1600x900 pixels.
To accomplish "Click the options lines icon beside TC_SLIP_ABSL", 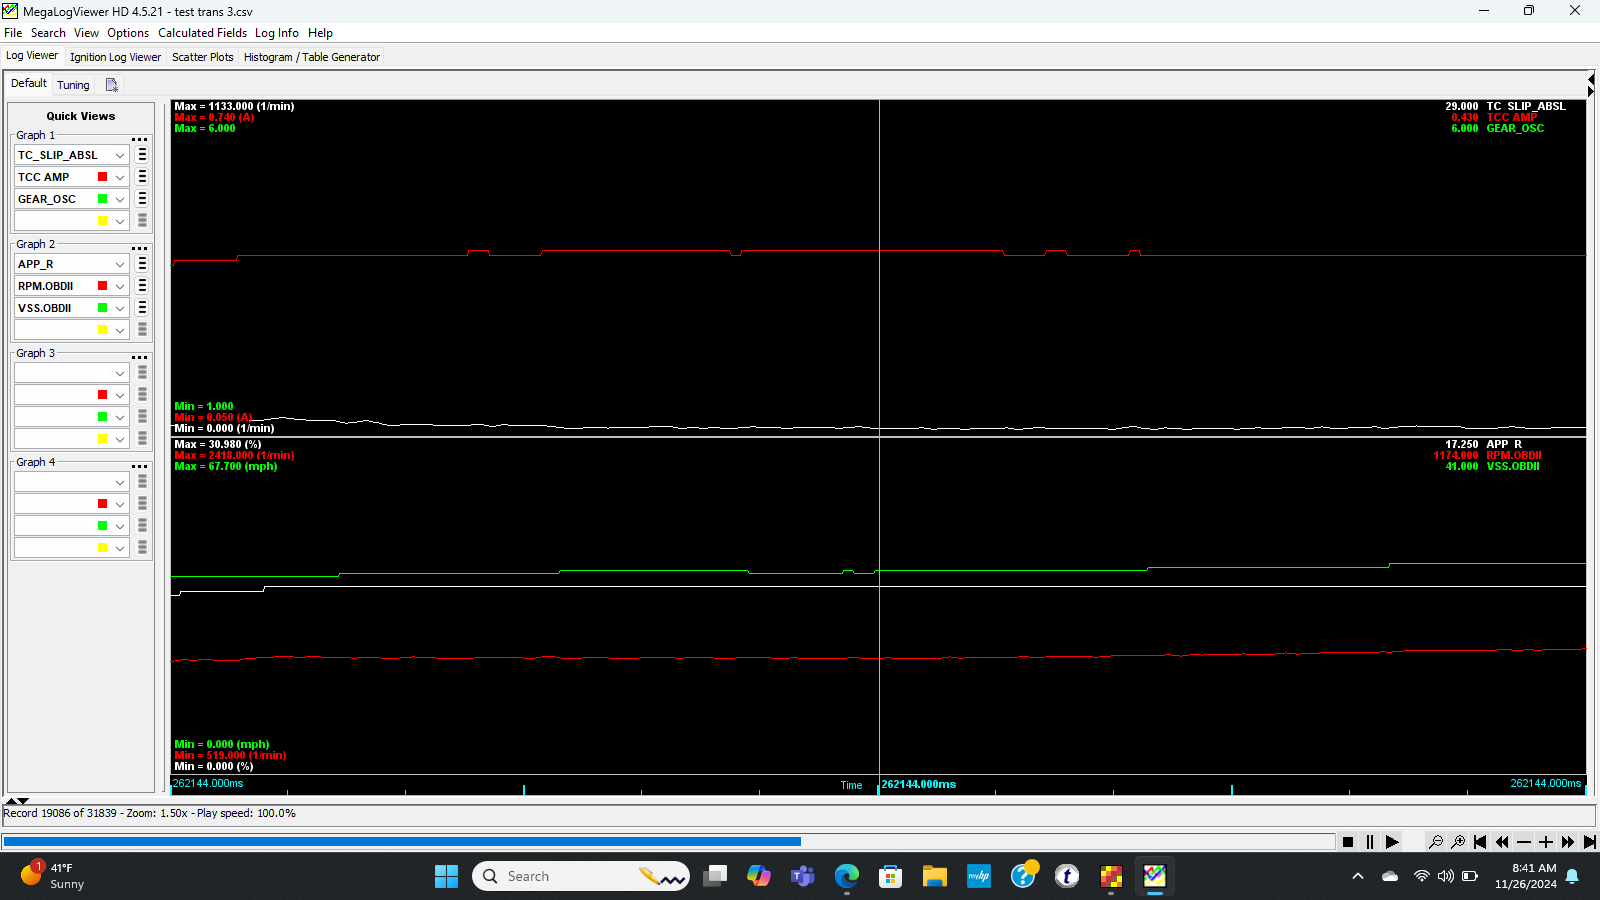I will coord(141,154).
